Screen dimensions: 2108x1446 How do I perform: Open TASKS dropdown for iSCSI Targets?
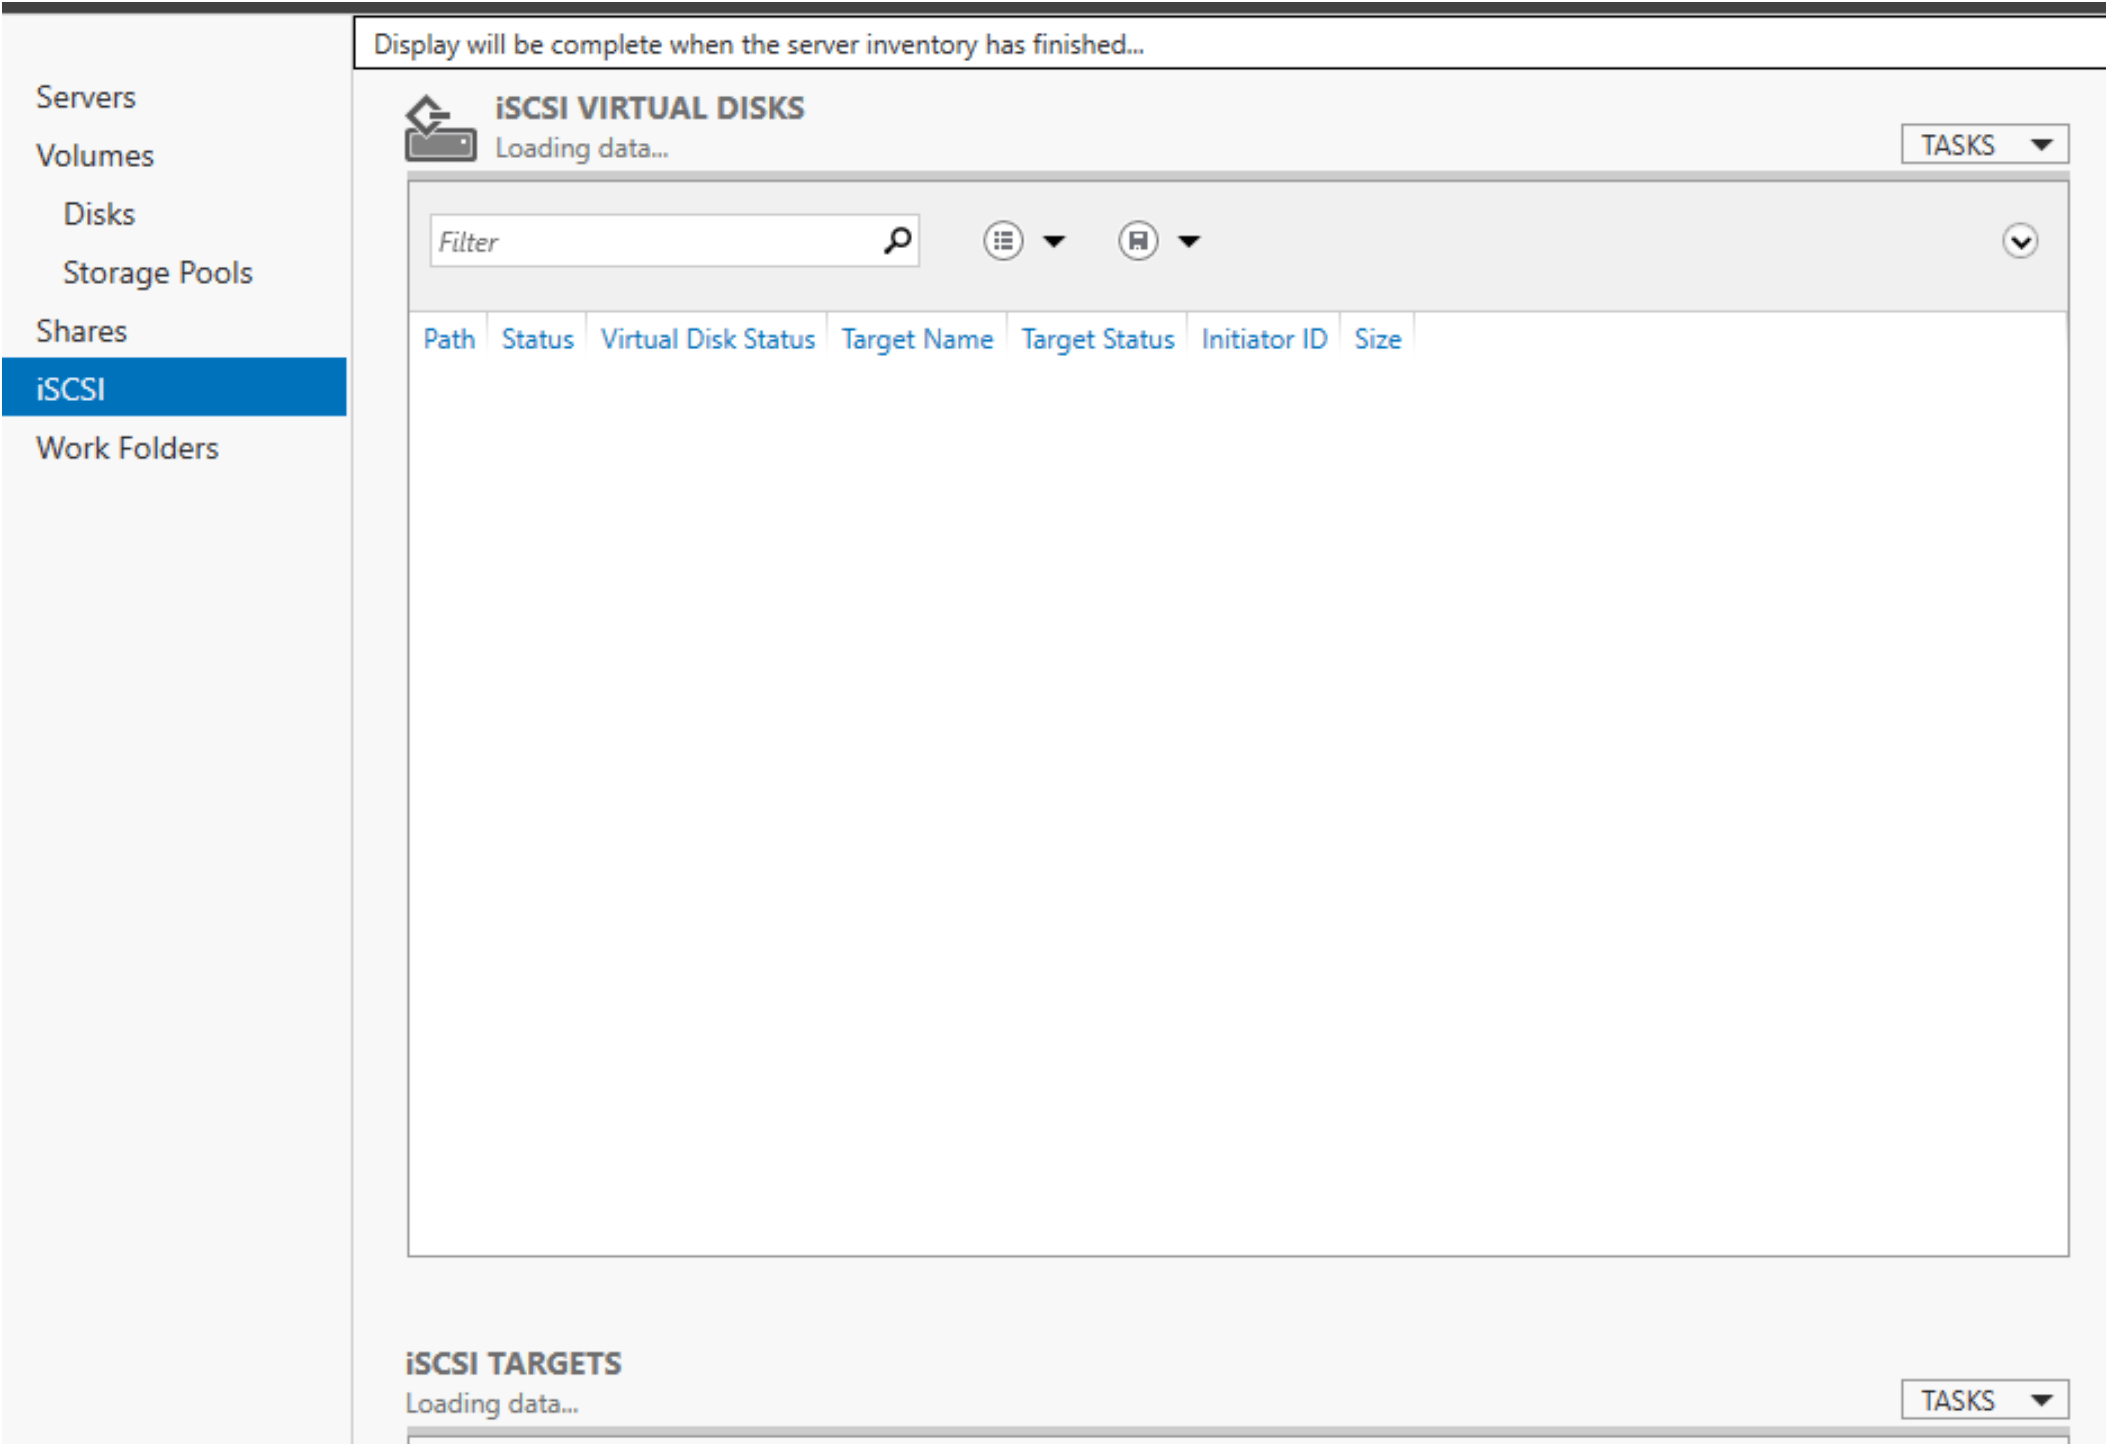(x=1984, y=1400)
